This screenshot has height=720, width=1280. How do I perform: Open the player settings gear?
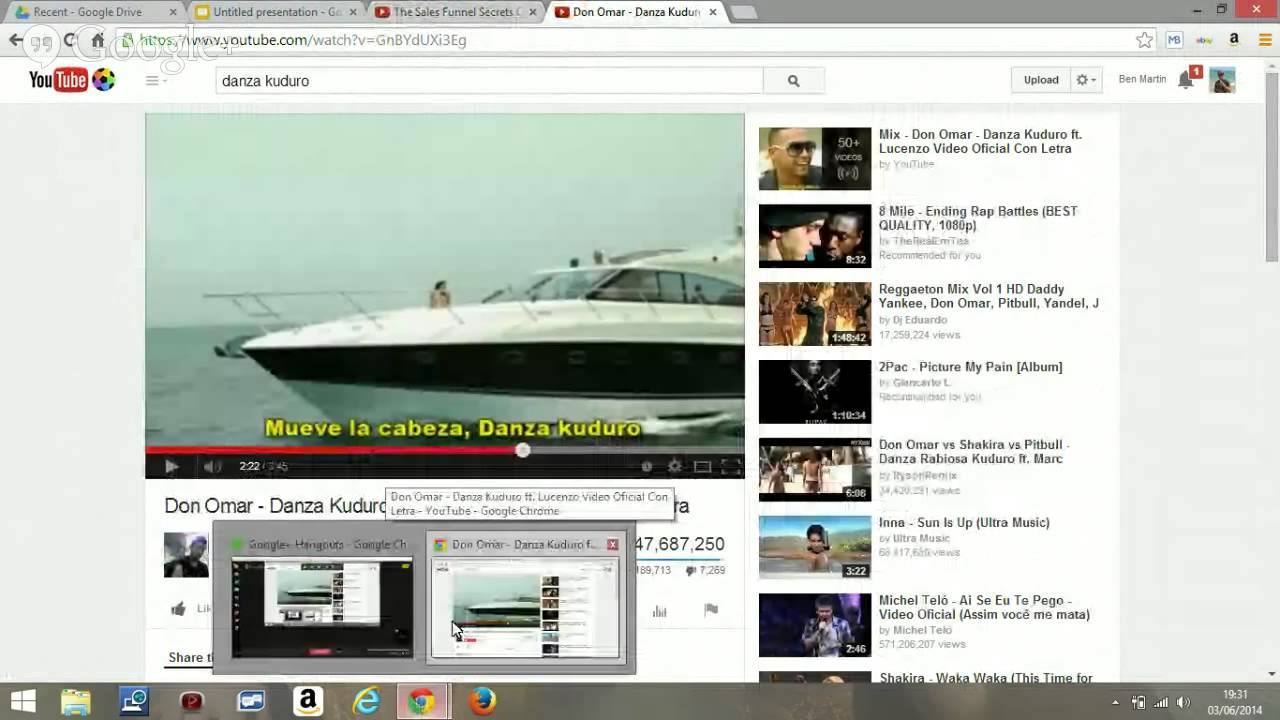(675, 466)
